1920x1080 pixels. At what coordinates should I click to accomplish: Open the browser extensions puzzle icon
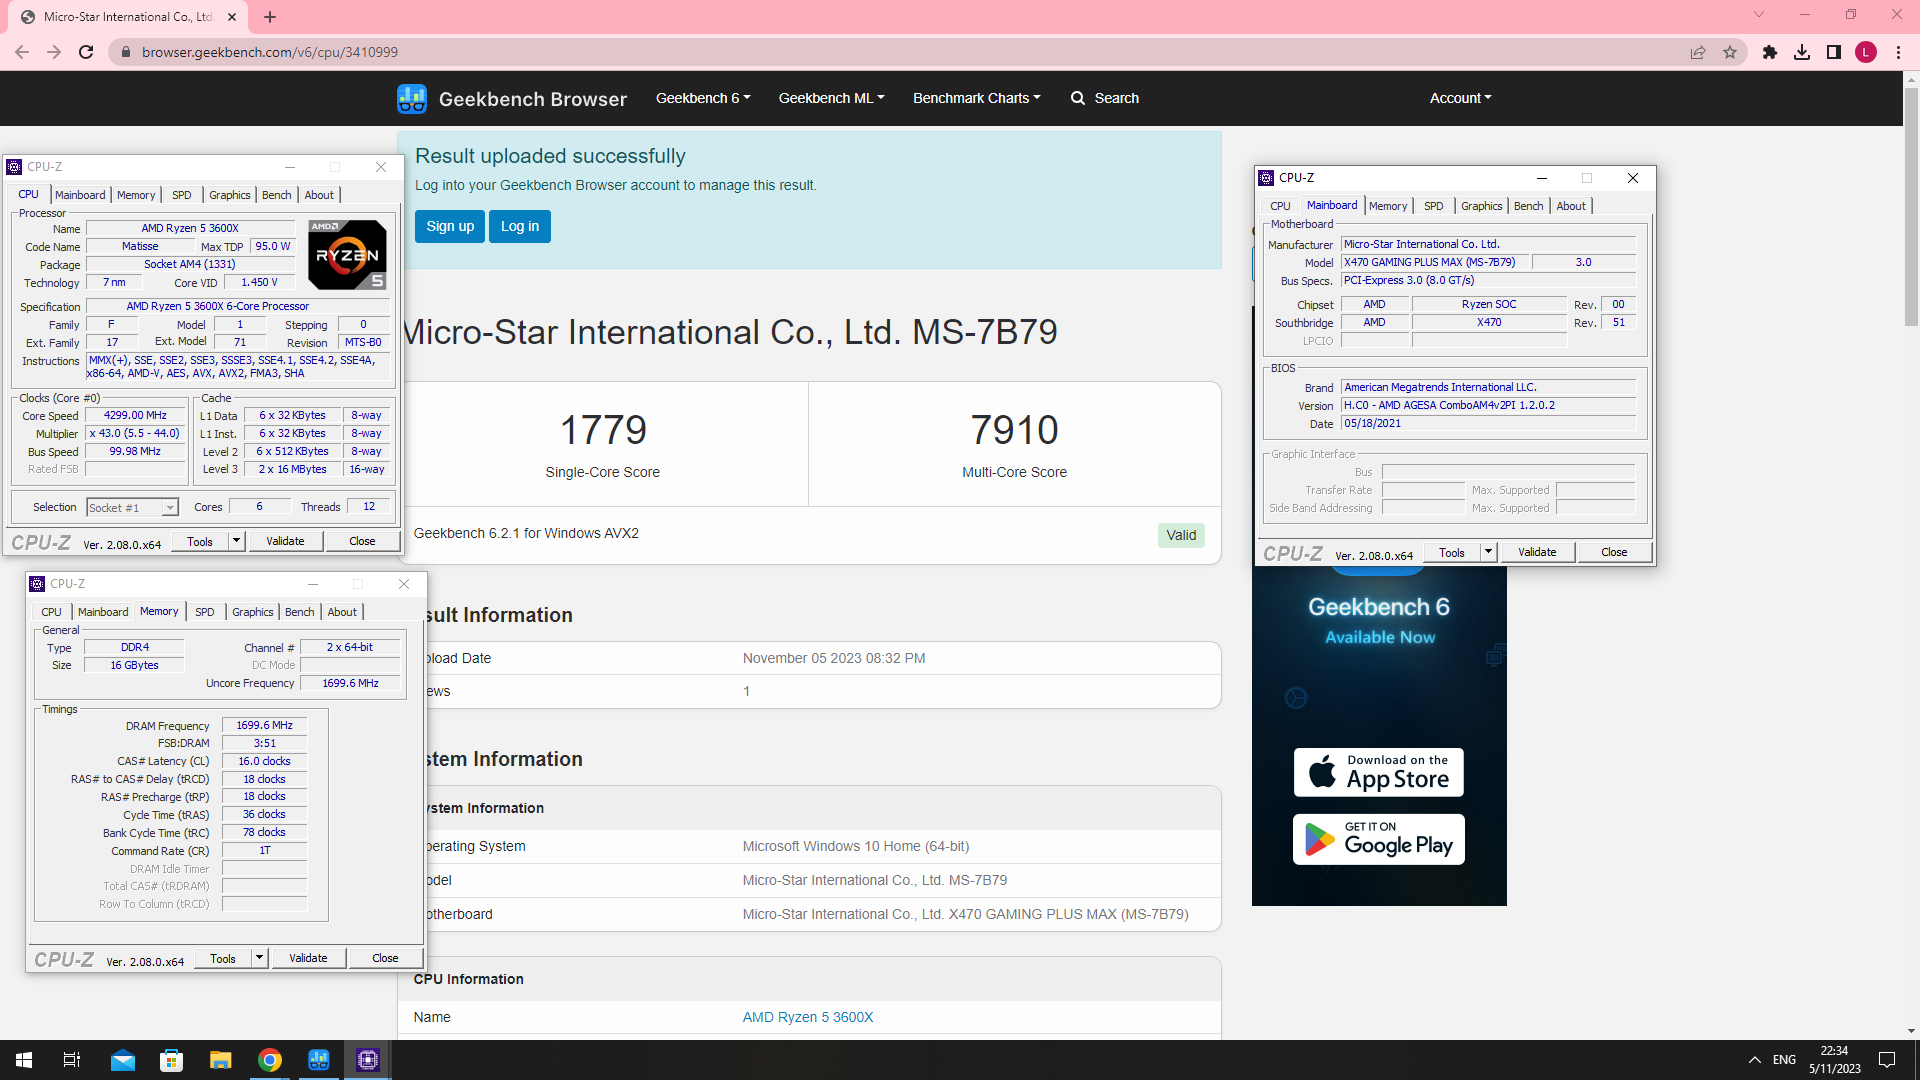coord(1770,52)
